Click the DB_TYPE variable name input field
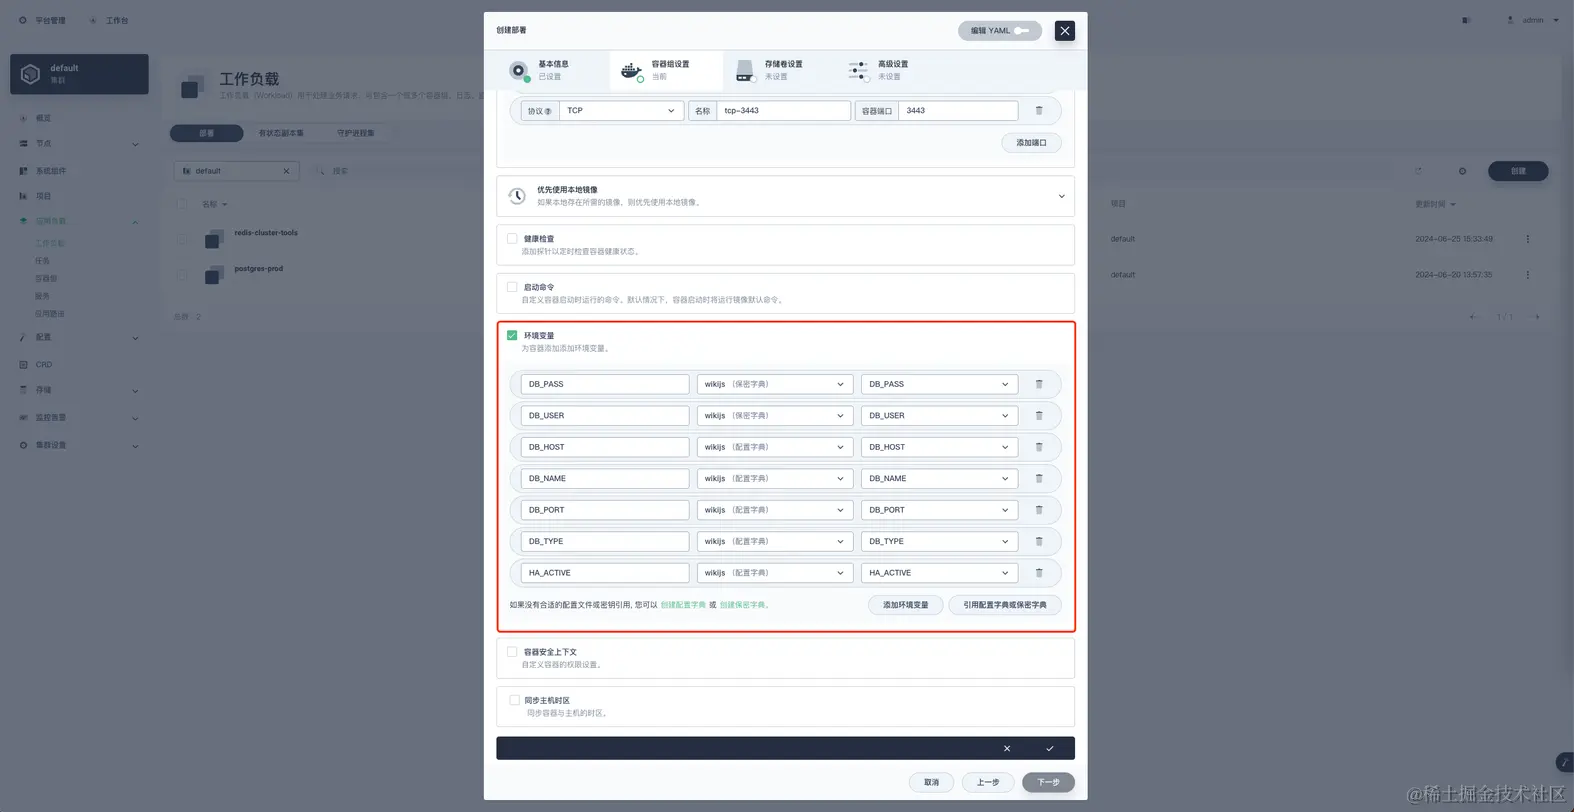The width and height of the screenshot is (1574, 812). click(605, 541)
